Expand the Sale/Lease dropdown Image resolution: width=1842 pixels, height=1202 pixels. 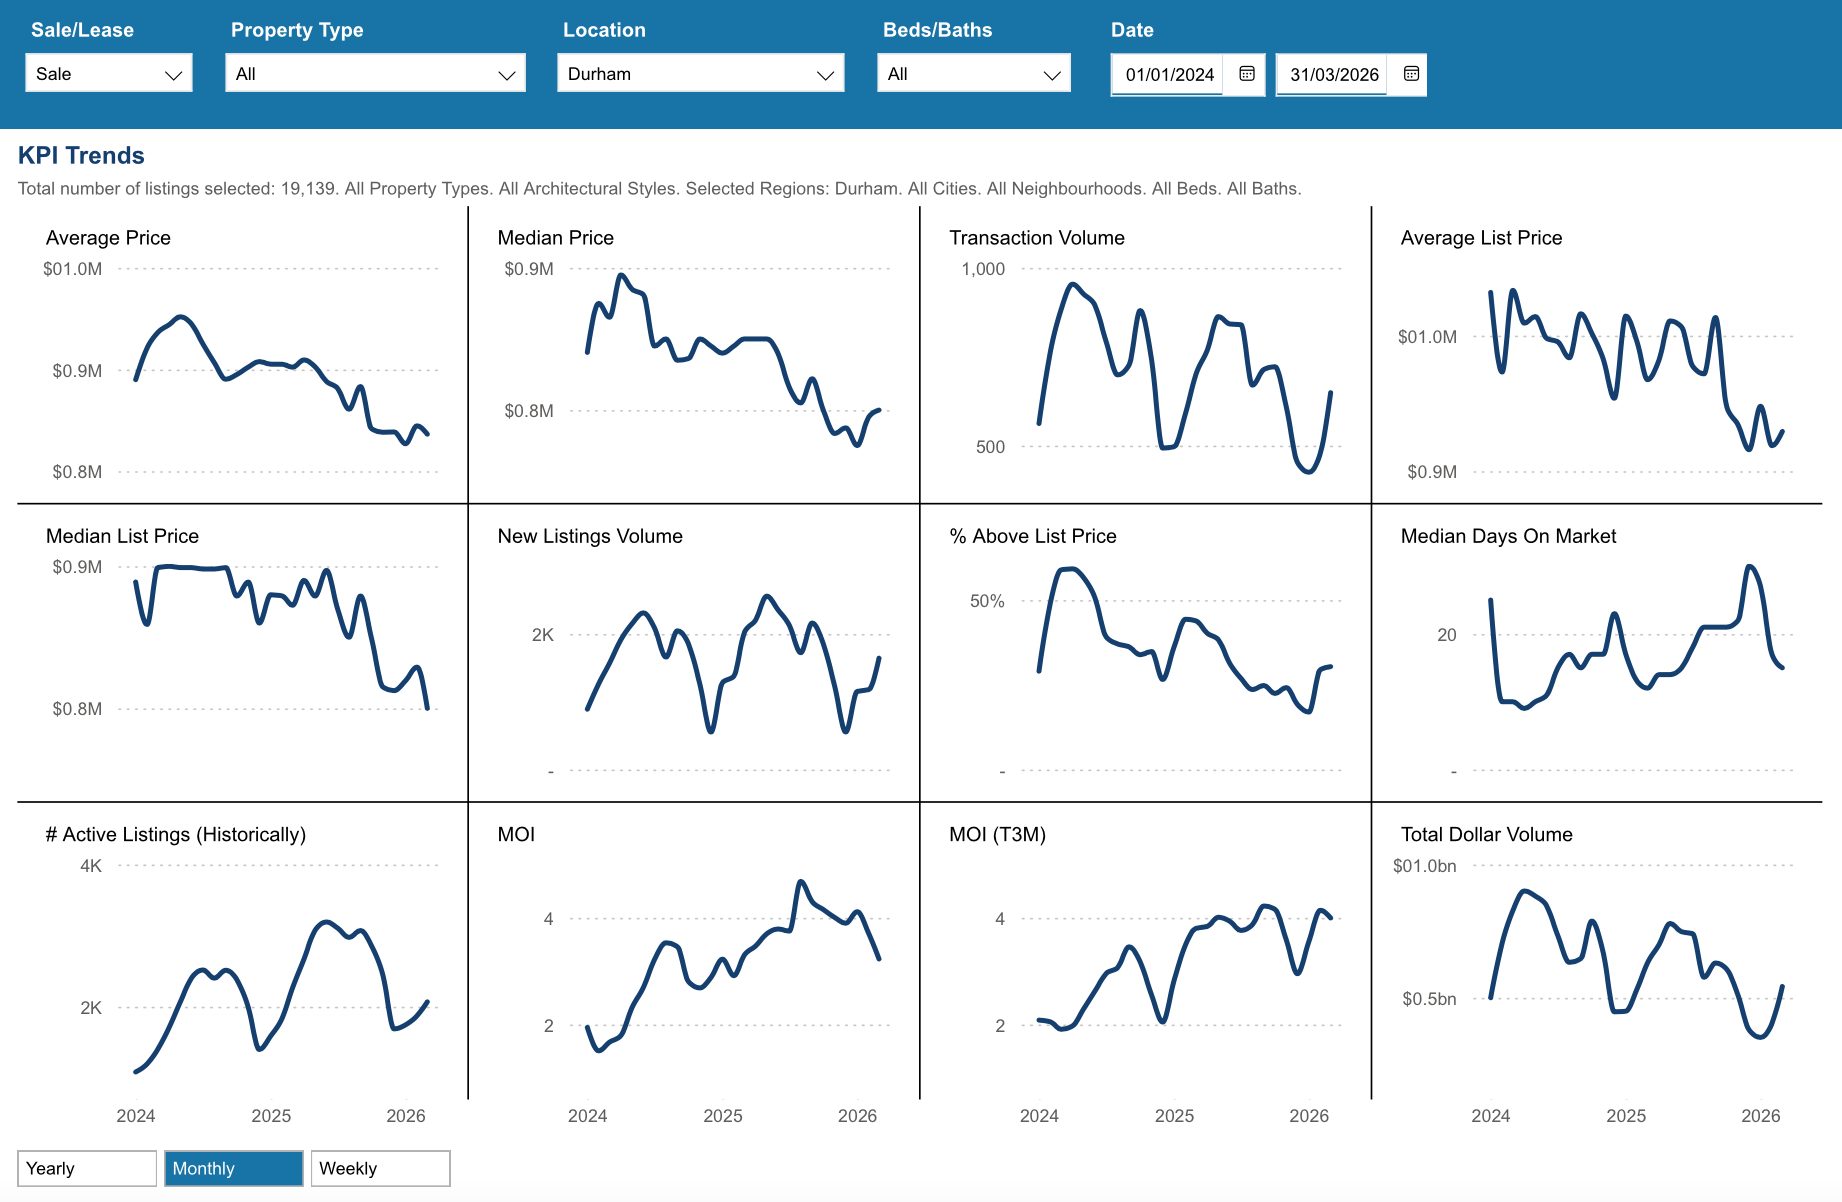109,74
